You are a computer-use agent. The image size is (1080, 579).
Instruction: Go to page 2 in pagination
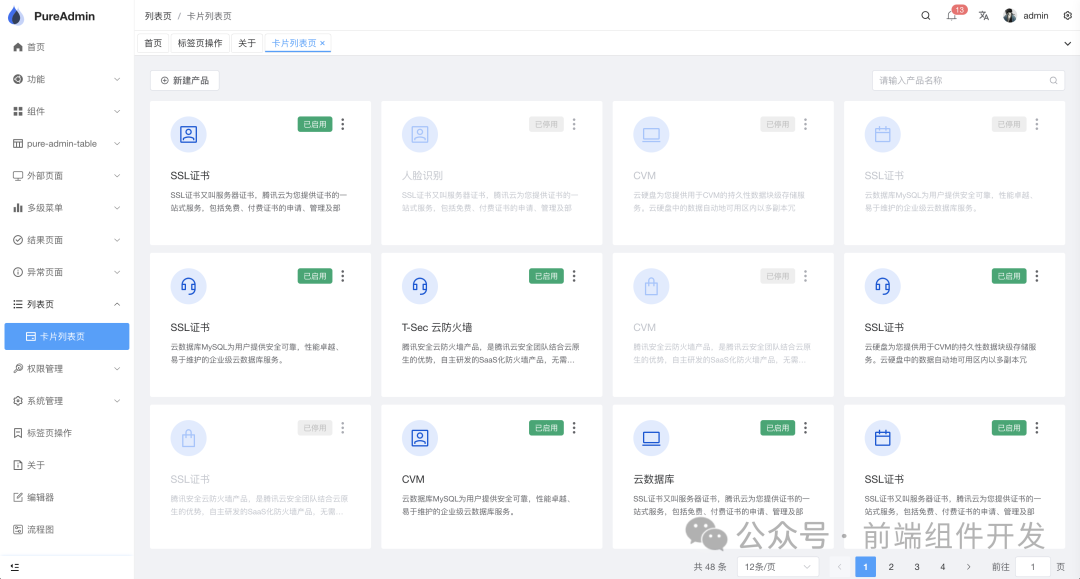891,565
